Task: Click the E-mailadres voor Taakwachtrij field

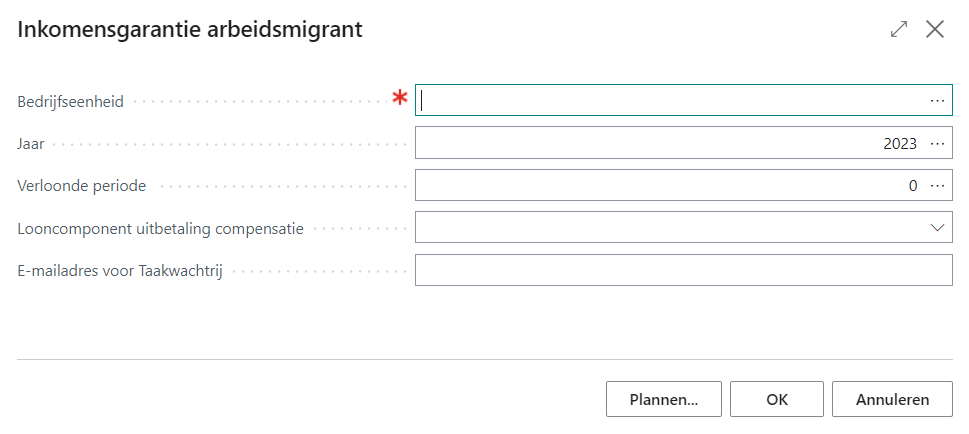Action: [684, 270]
